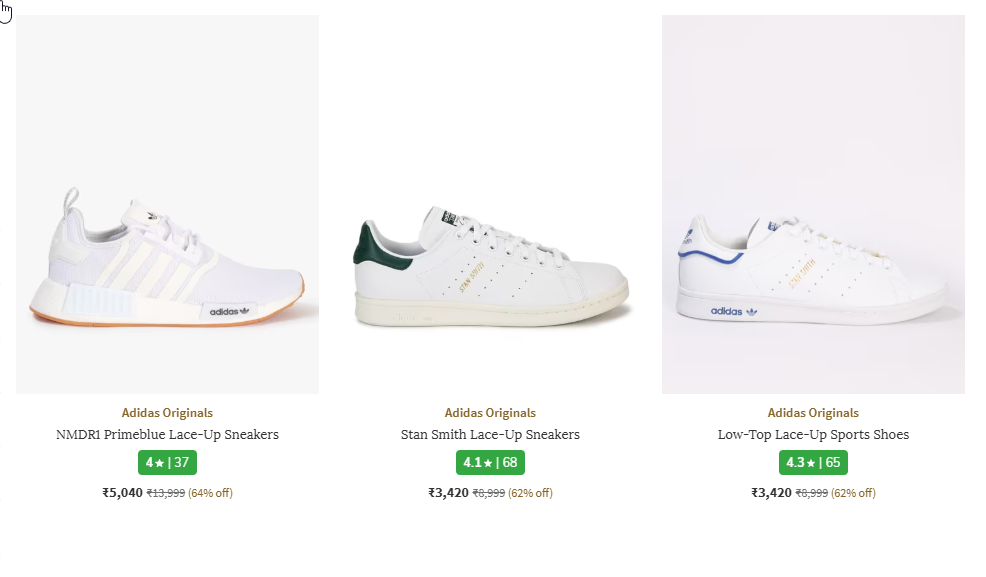
Task: Click the struck-through ₹8,999 price under Stan Smith
Action: pos(488,493)
